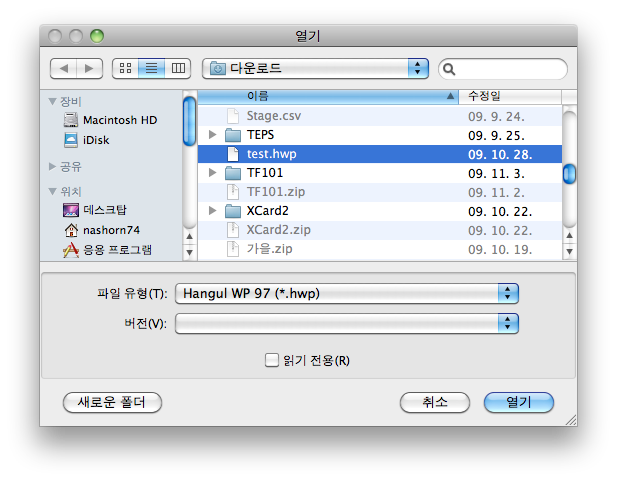
Task: Select XCard2.zip file
Action: tap(380, 229)
